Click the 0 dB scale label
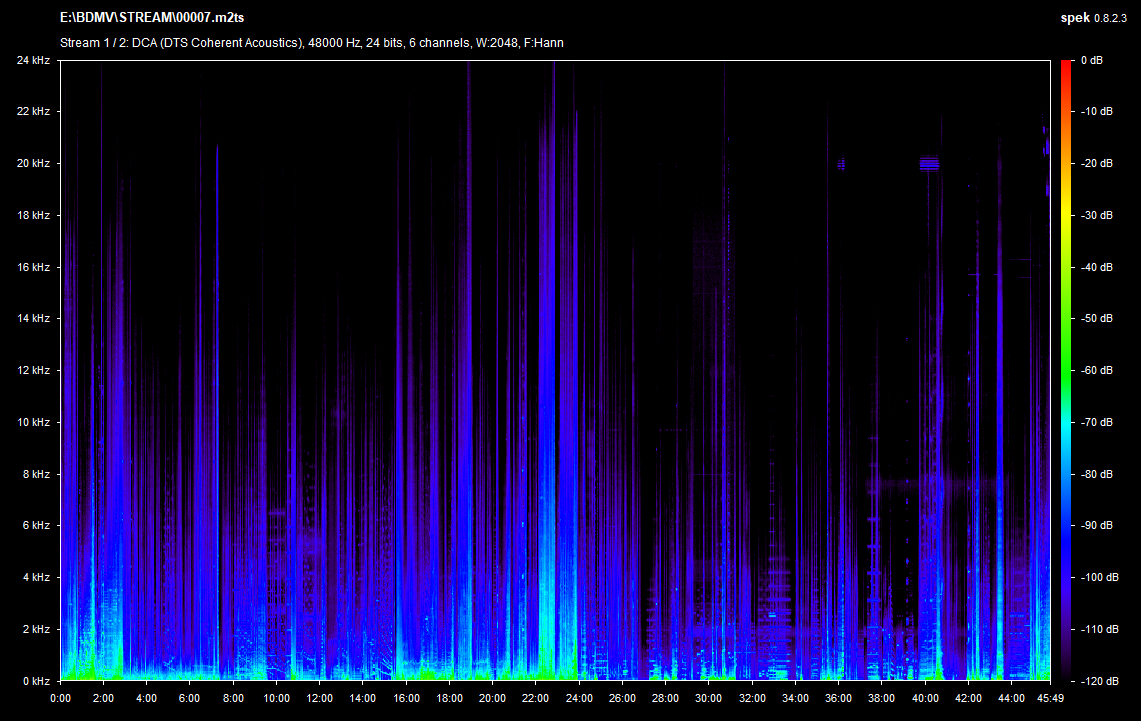The height and width of the screenshot is (721, 1141). 1092,60
